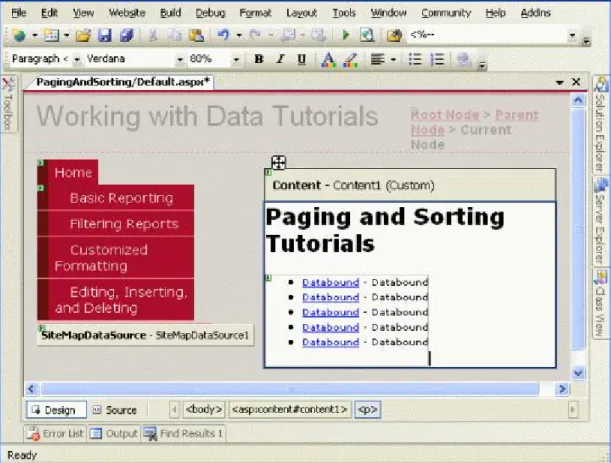Open the New Web Site dropdown arrow
Viewport: 611px width, 463px height.
click(x=35, y=35)
